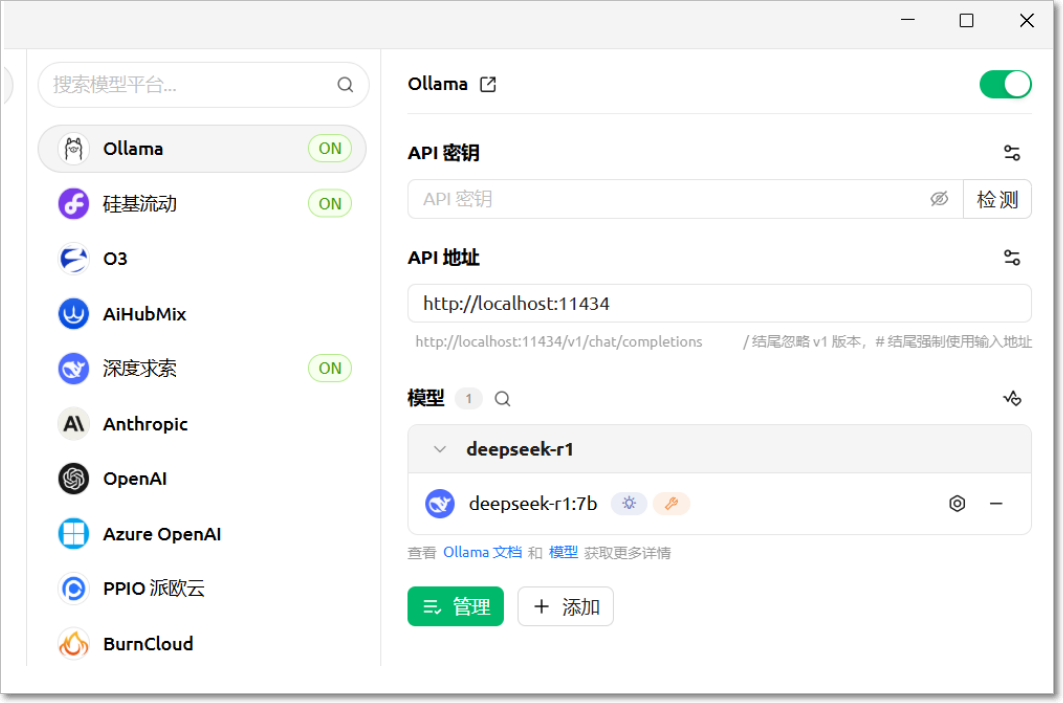The width and height of the screenshot is (1063, 703).
Task: Click the API address field http://localhost:11434
Action: (719, 304)
